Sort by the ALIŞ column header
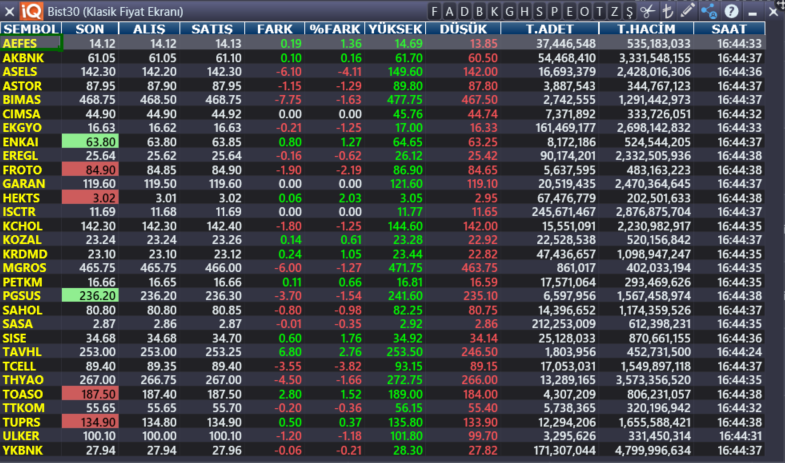 tap(149, 29)
